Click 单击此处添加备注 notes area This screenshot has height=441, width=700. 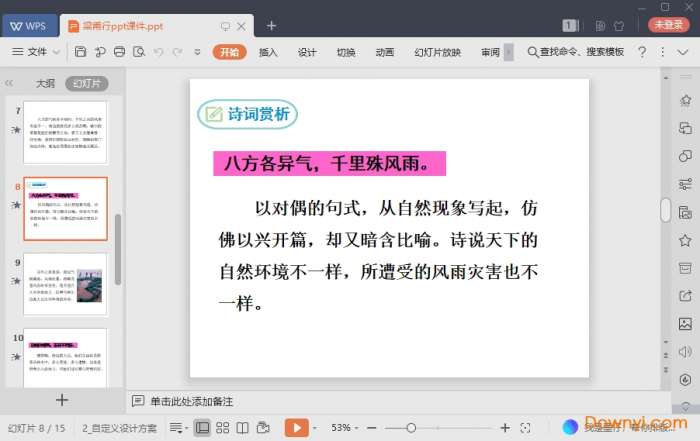tap(192, 401)
